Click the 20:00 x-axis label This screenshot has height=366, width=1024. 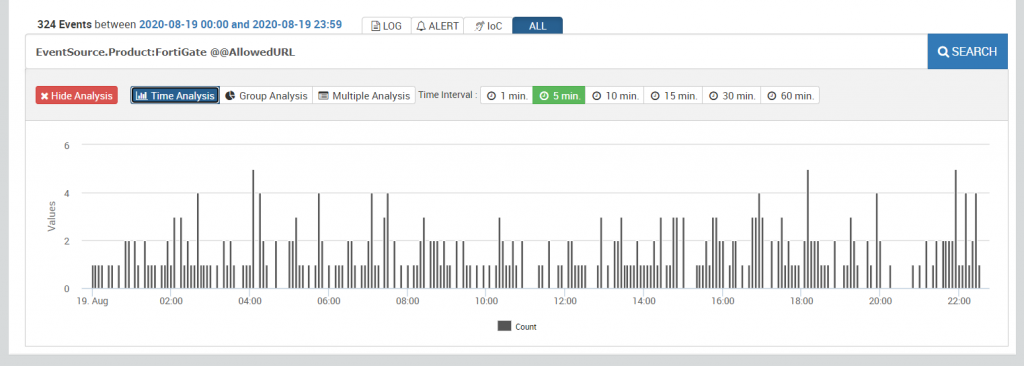click(880, 301)
